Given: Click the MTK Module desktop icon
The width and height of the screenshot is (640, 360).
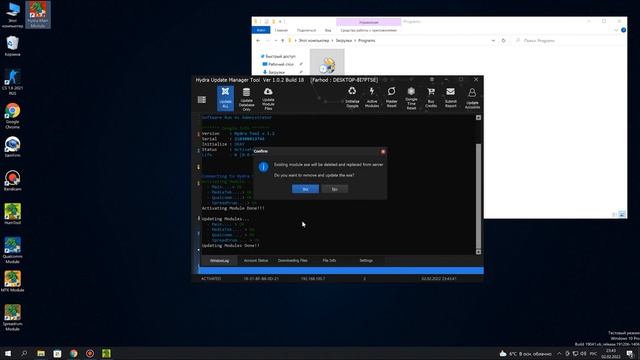Looking at the screenshot, I should pyautogui.click(x=12, y=282).
